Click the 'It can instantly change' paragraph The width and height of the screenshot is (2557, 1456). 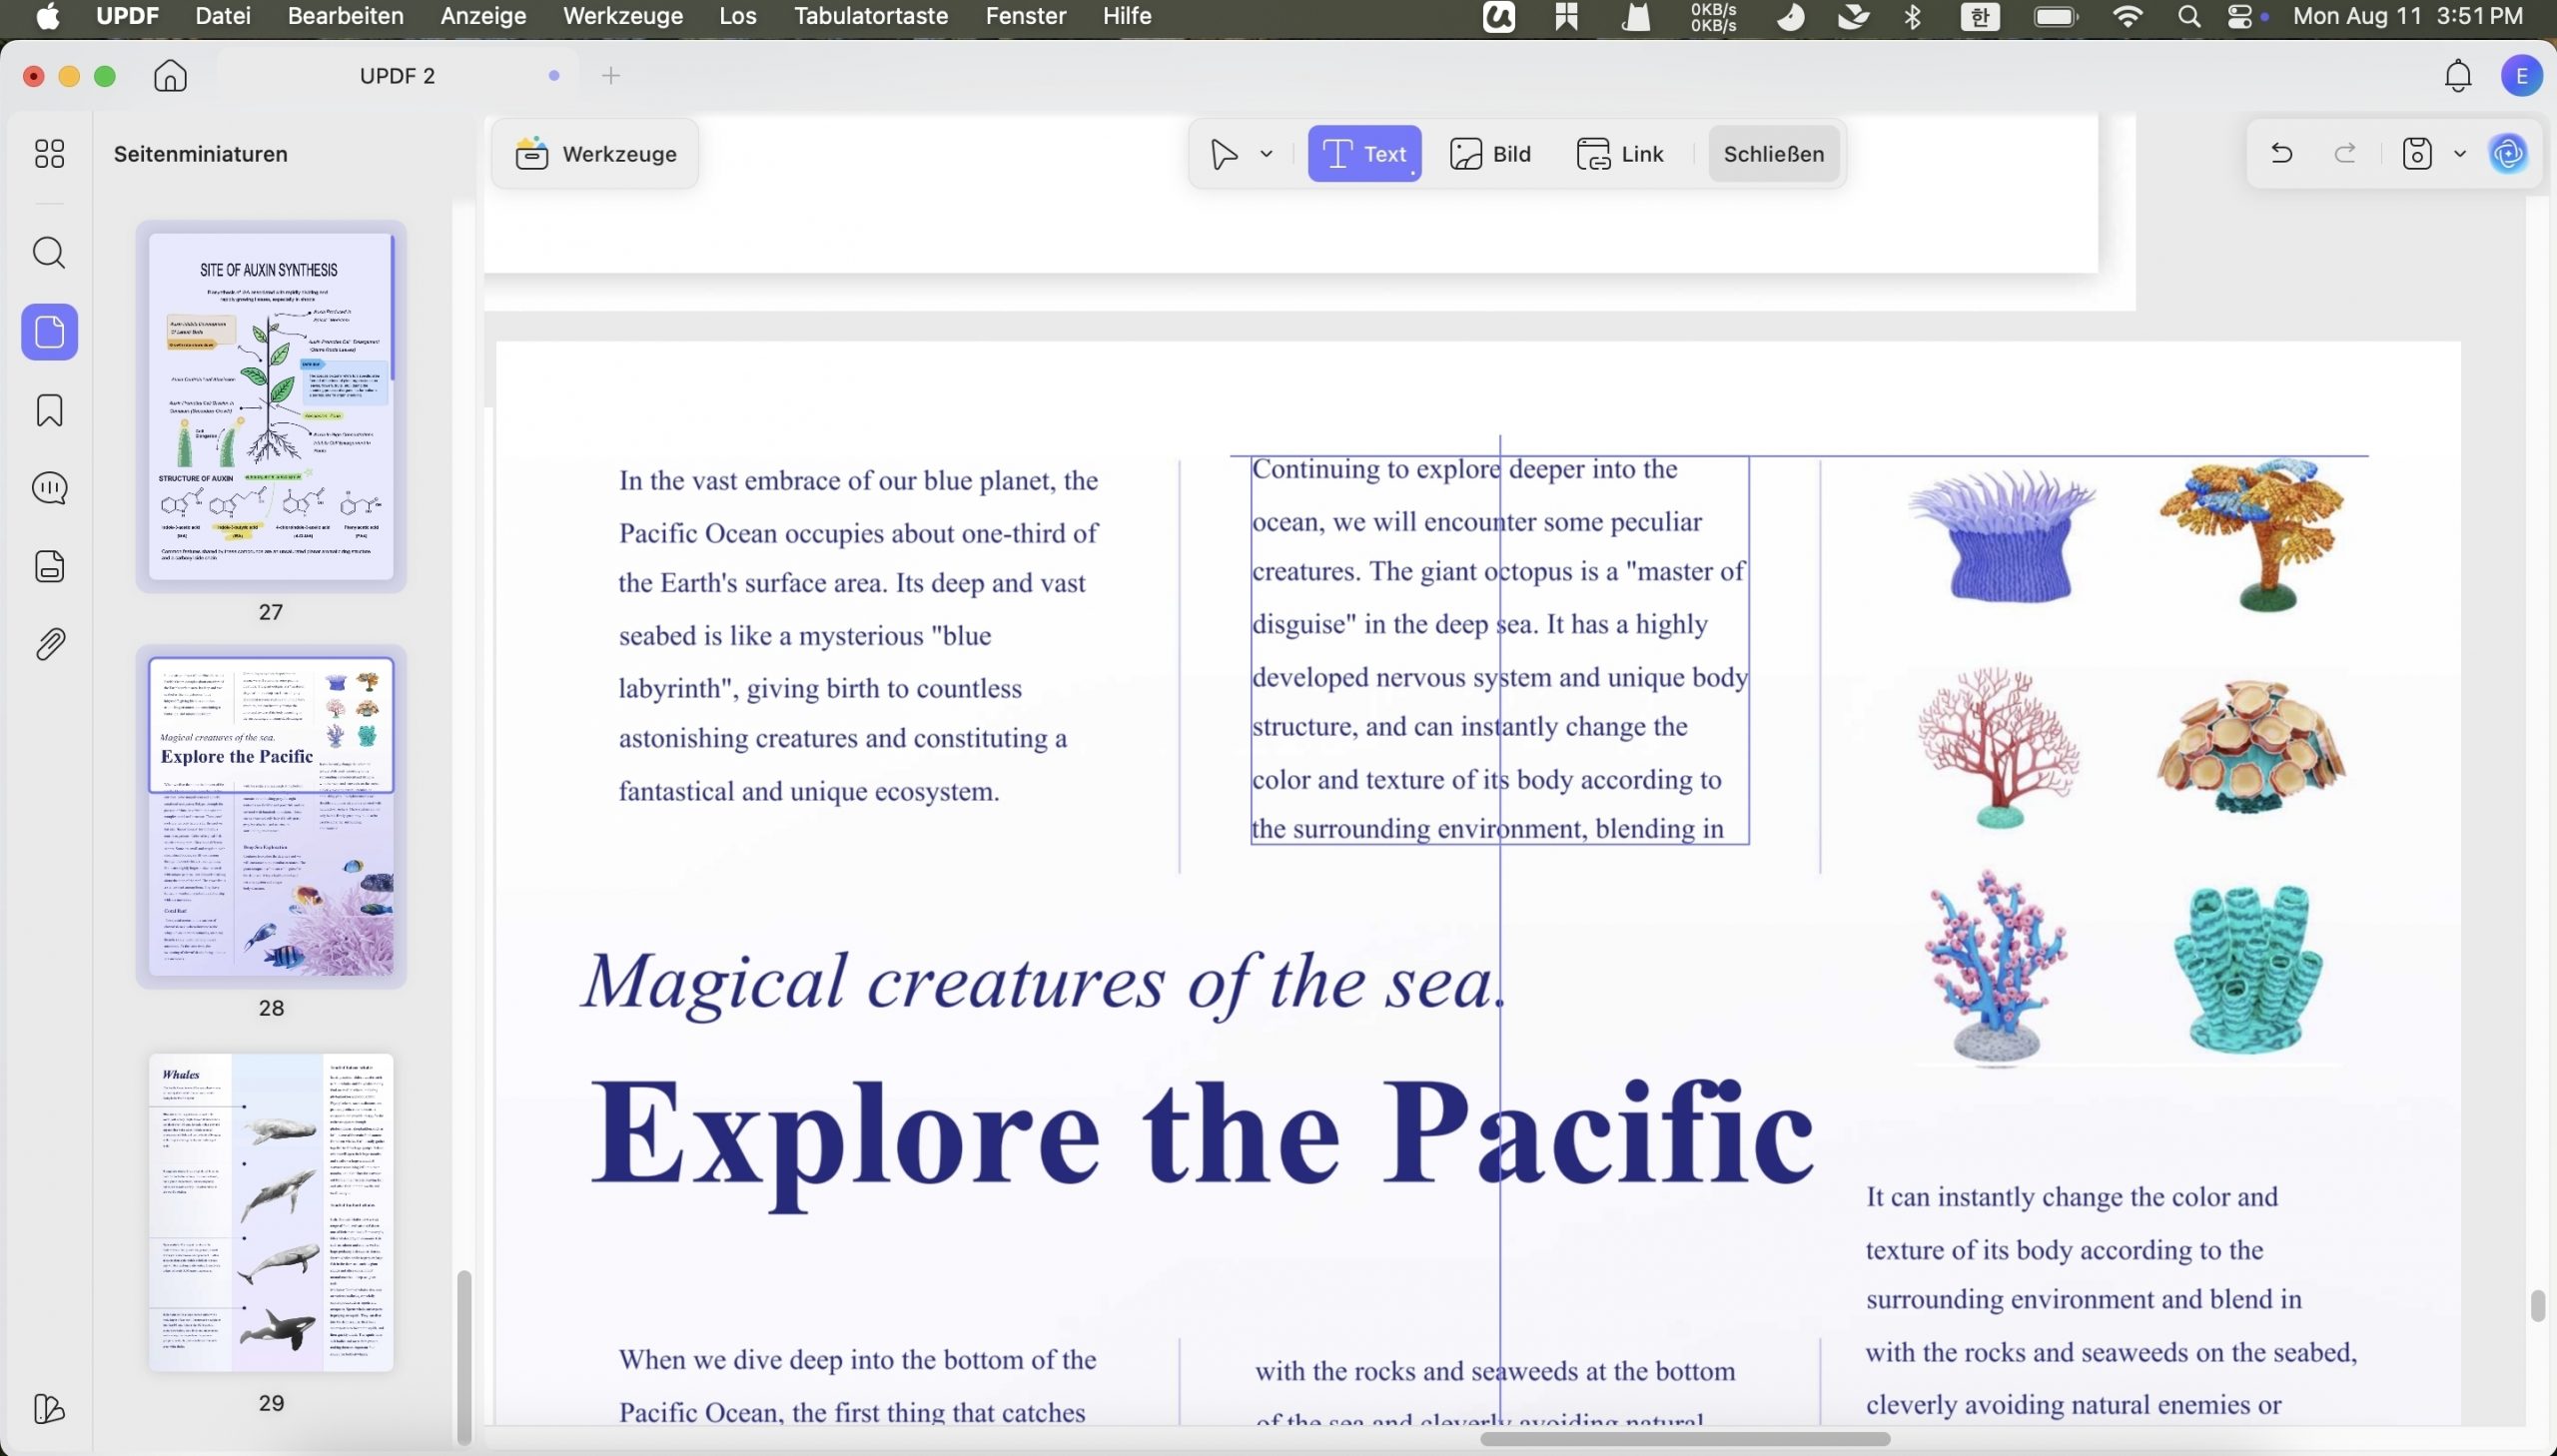click(2111, 1302)
